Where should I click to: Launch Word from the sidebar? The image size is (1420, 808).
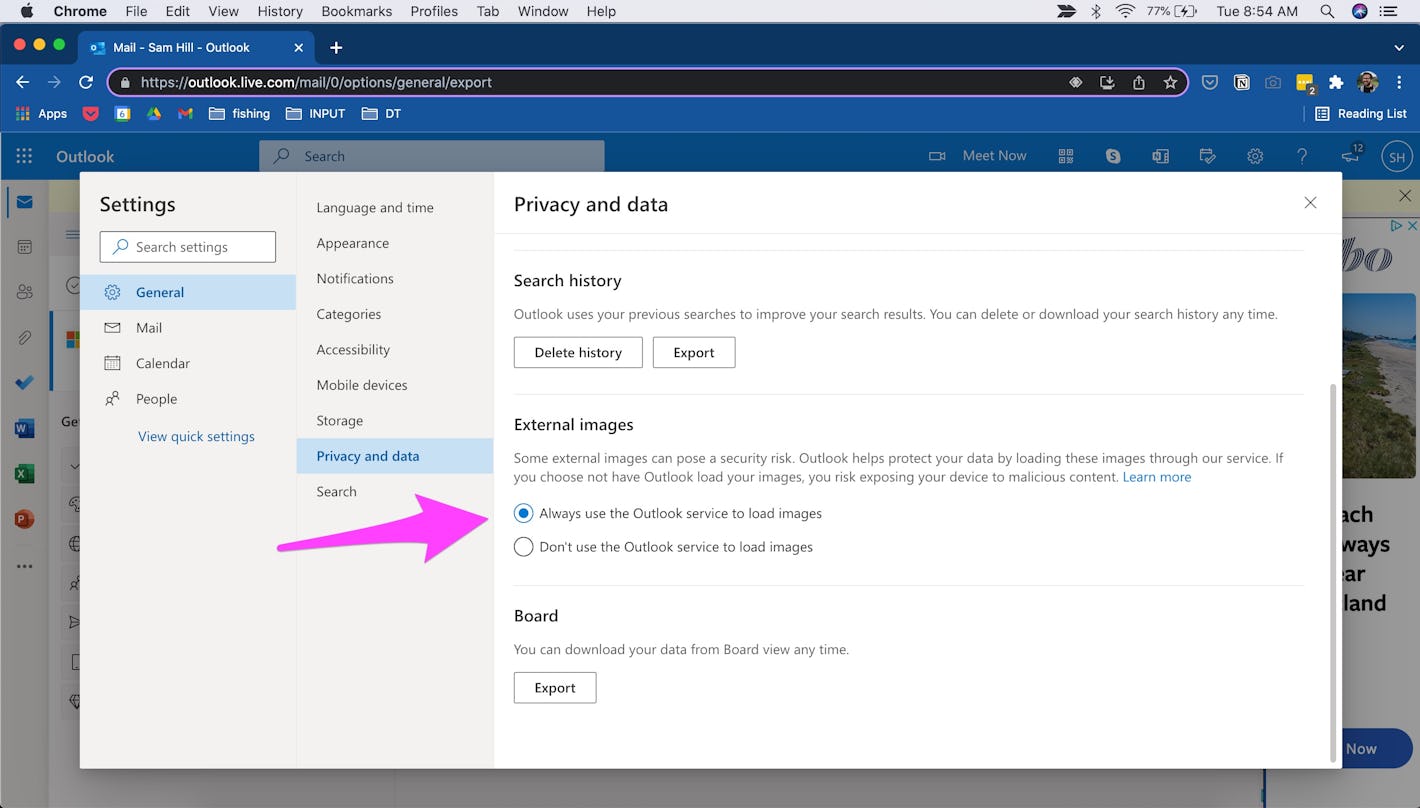(x=24, y=427)
